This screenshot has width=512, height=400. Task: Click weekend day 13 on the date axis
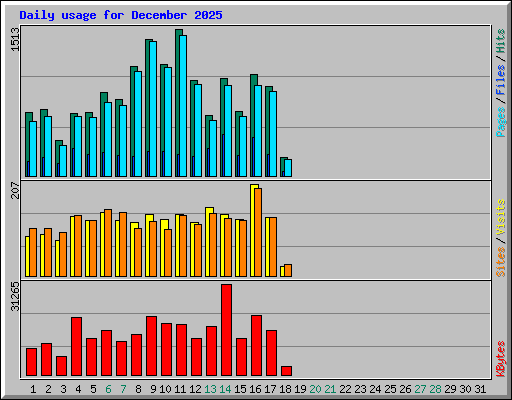click(x=210, y=389)
